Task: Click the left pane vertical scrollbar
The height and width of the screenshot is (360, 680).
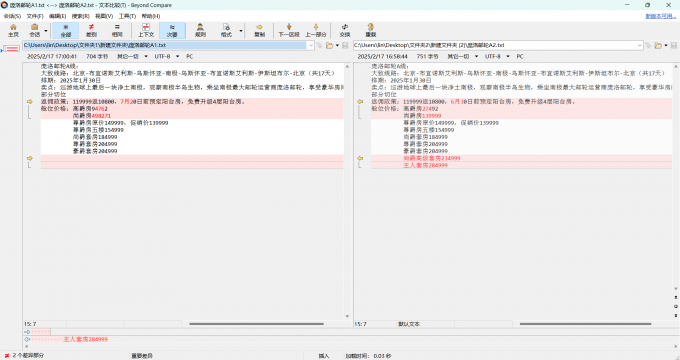Action: point(347,191)
